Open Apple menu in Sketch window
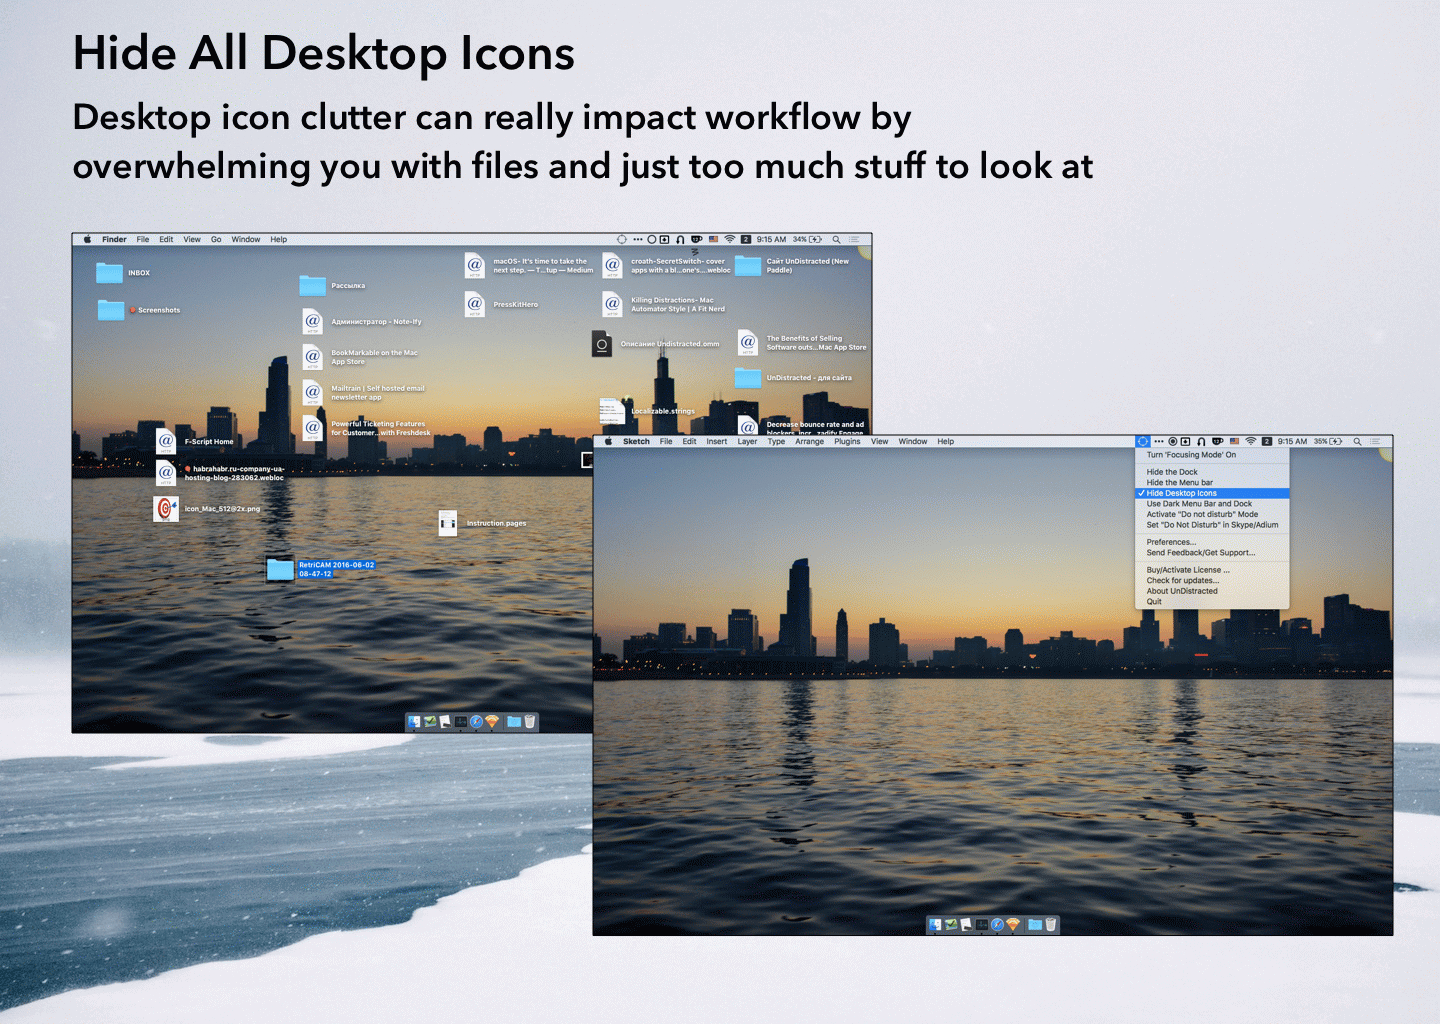This screenshot has width=1440, height=1024. [608, 441]
